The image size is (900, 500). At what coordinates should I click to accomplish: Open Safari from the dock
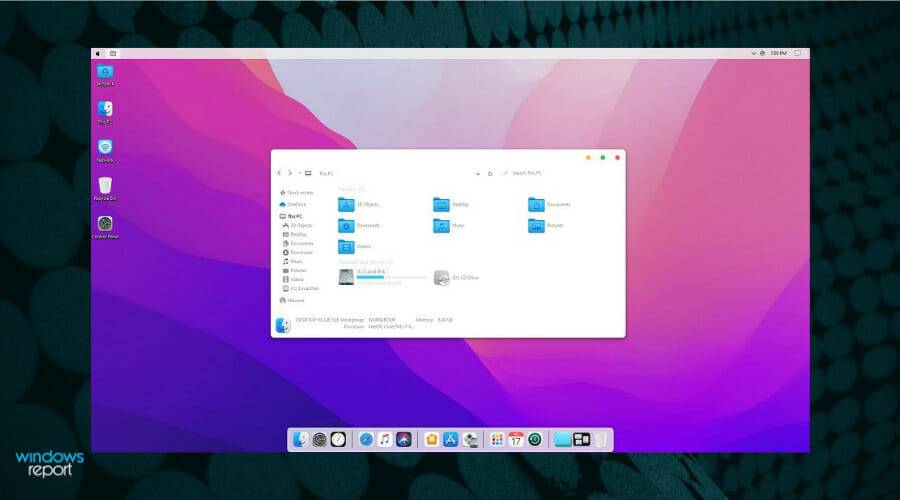coord(366,439)
